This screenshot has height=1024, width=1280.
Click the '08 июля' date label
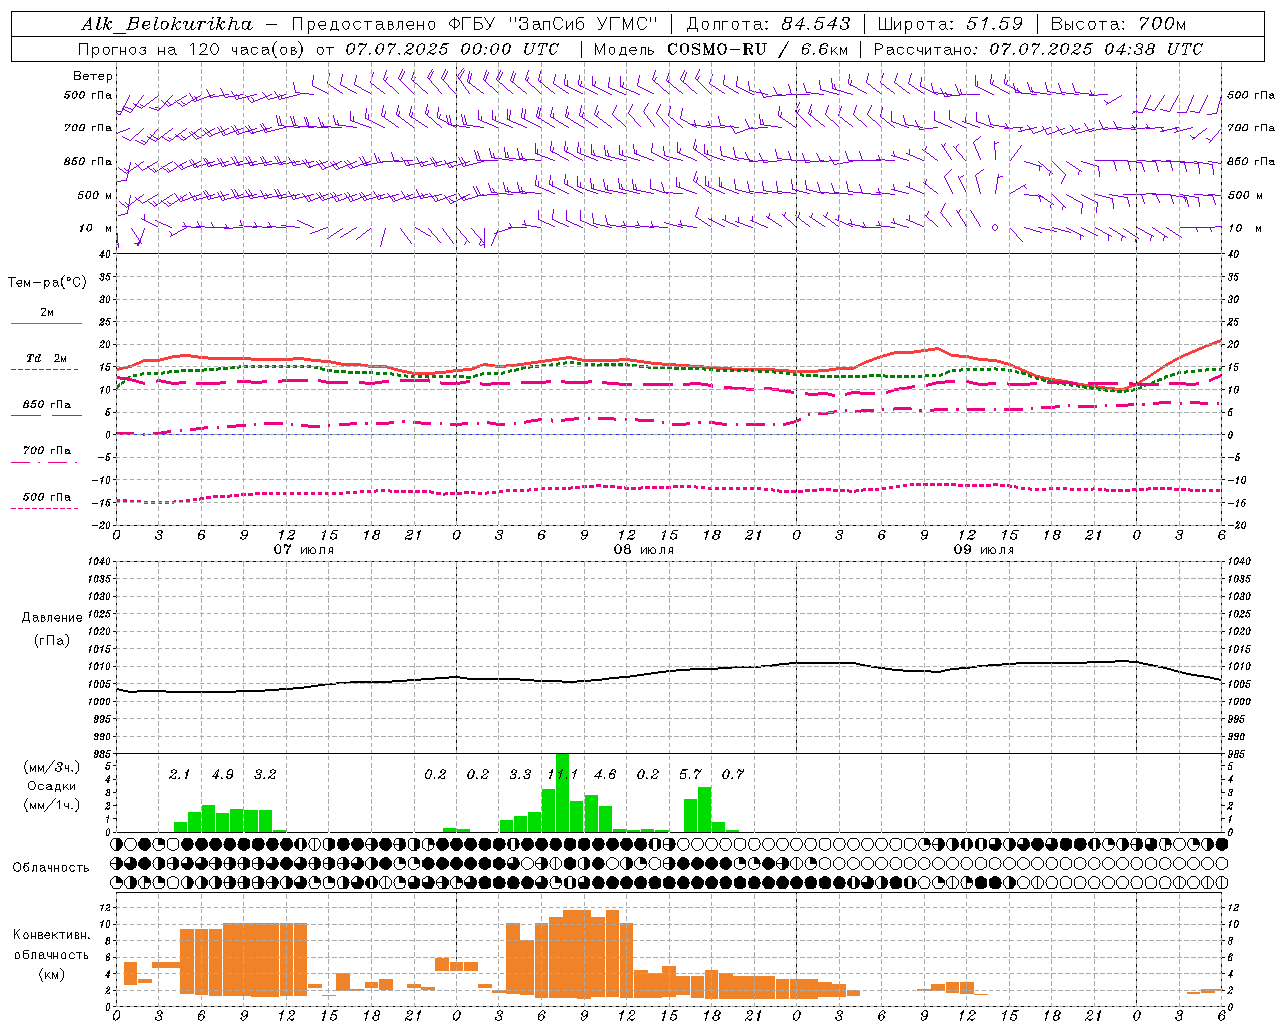[644, 550]
